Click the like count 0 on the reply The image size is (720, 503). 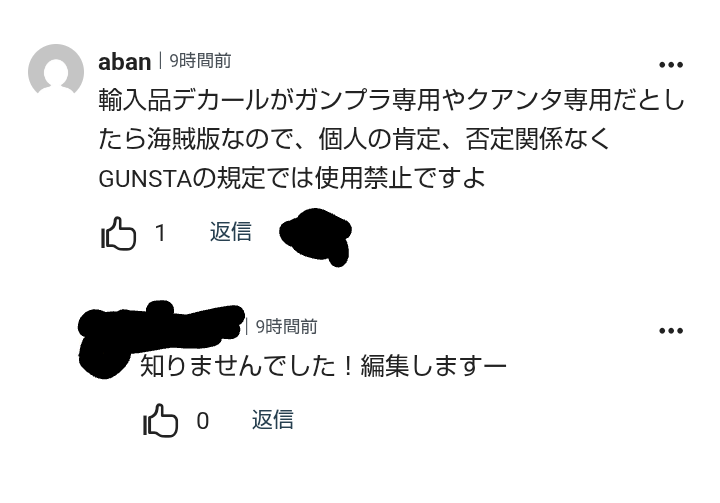[x=202, y=421]
